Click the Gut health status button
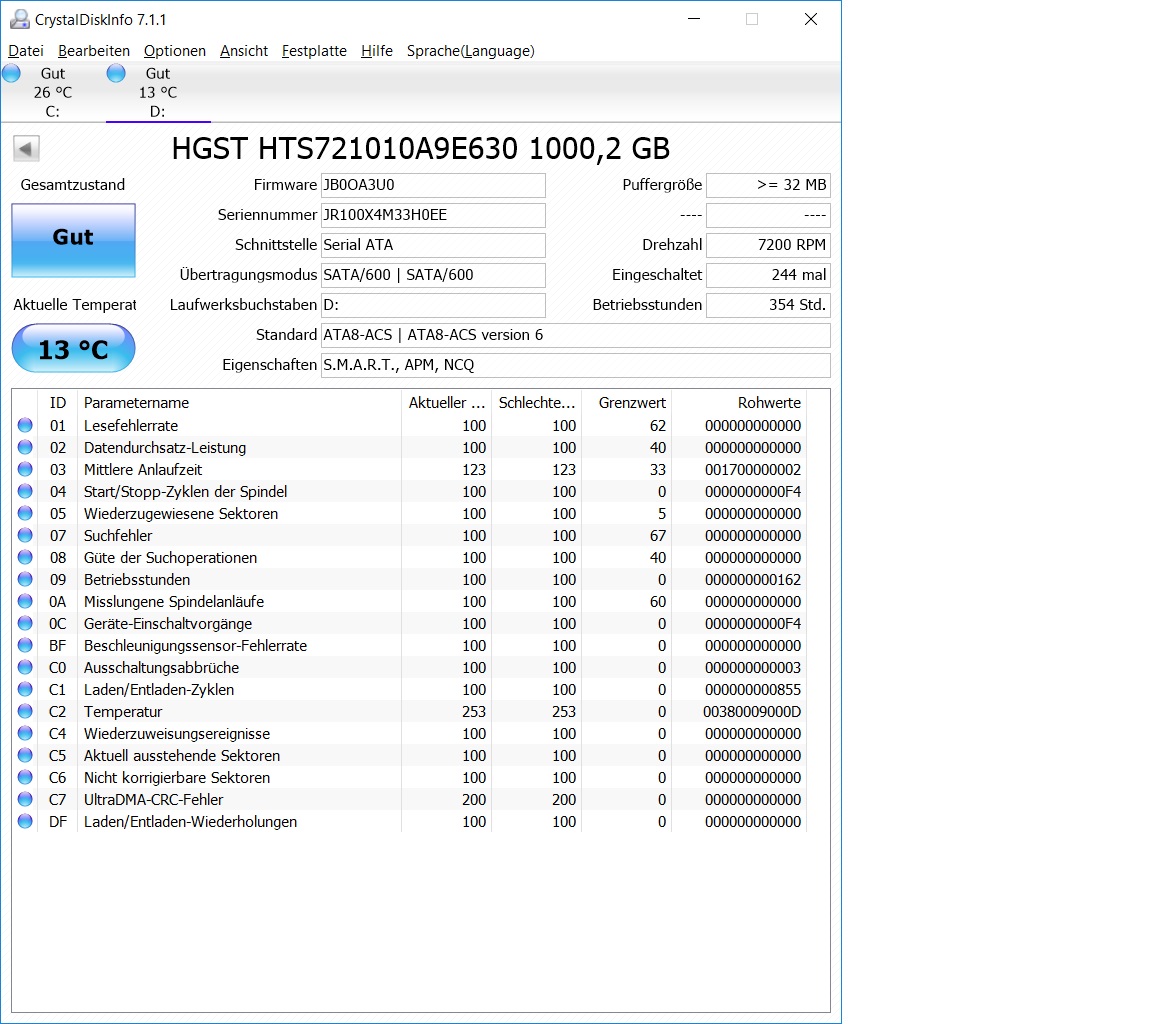This screenshot has height=1024, width=1152. pyautogui.click(x=73, y=240)
